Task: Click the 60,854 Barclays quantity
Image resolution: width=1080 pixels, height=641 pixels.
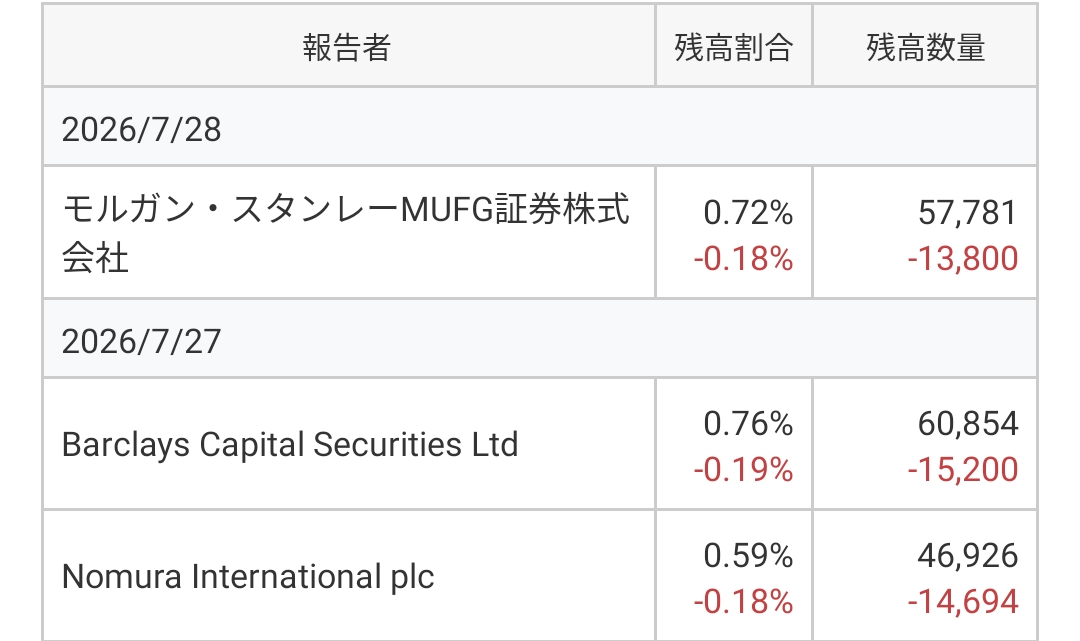Action: tap(968, 423)
